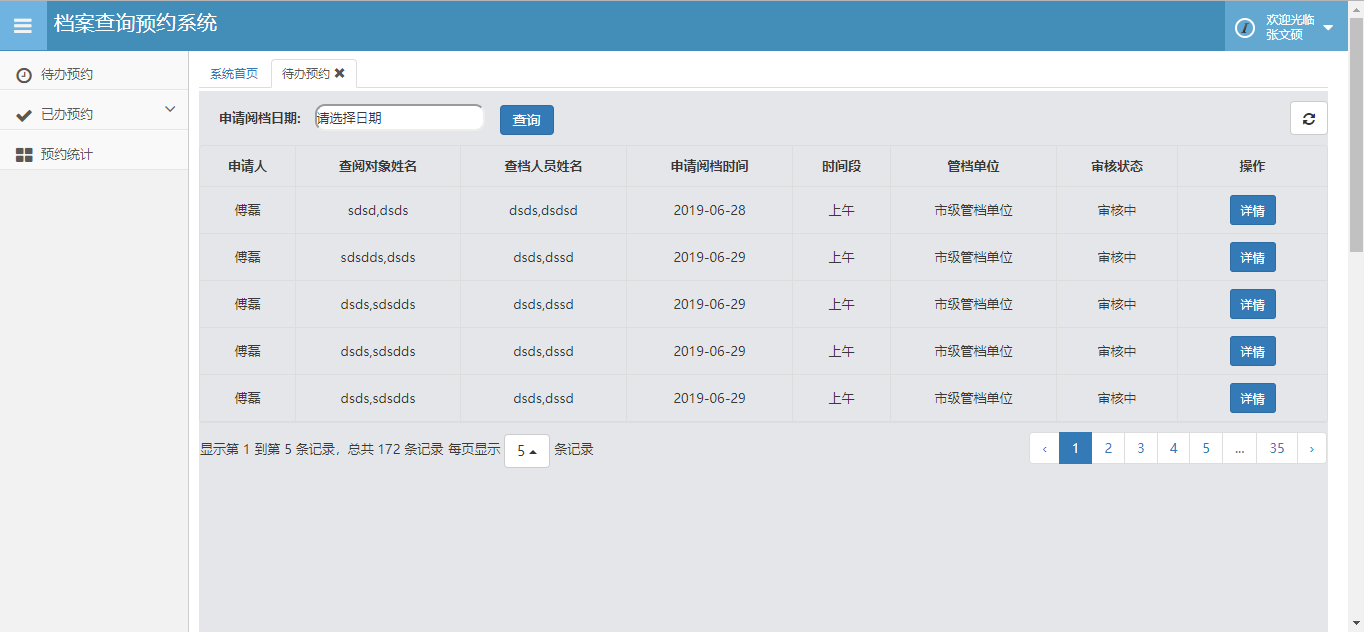The height and width of the screenshot is (632, 1364).
Task: Switch to the 系统首页 tab
Action: click(x=234, y=74)
